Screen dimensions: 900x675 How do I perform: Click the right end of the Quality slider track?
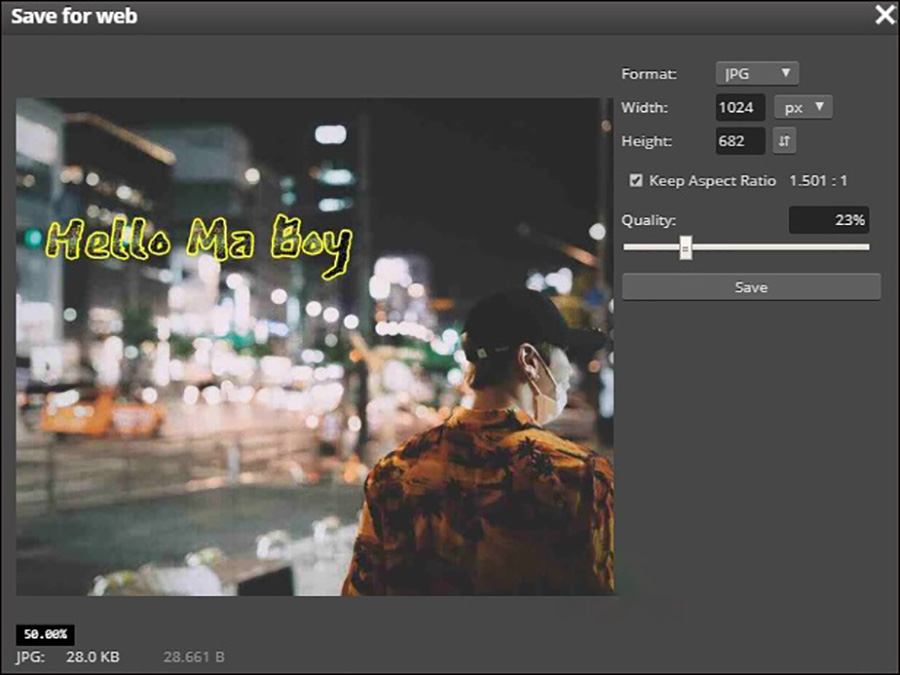coord(866,247)
